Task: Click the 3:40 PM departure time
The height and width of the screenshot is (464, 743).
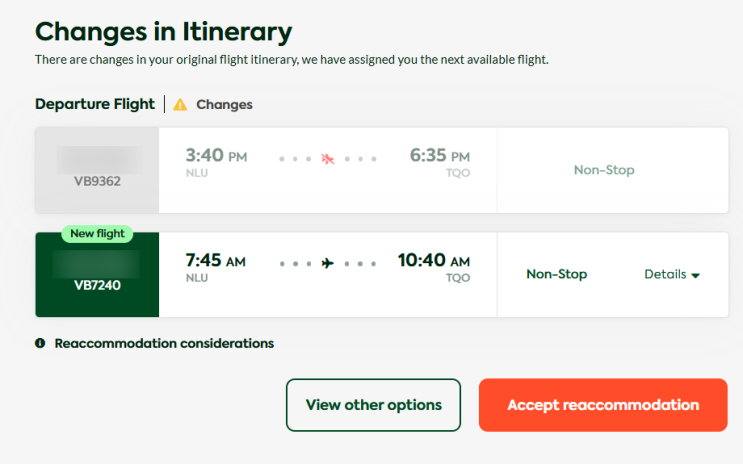Action: (215, 156)
